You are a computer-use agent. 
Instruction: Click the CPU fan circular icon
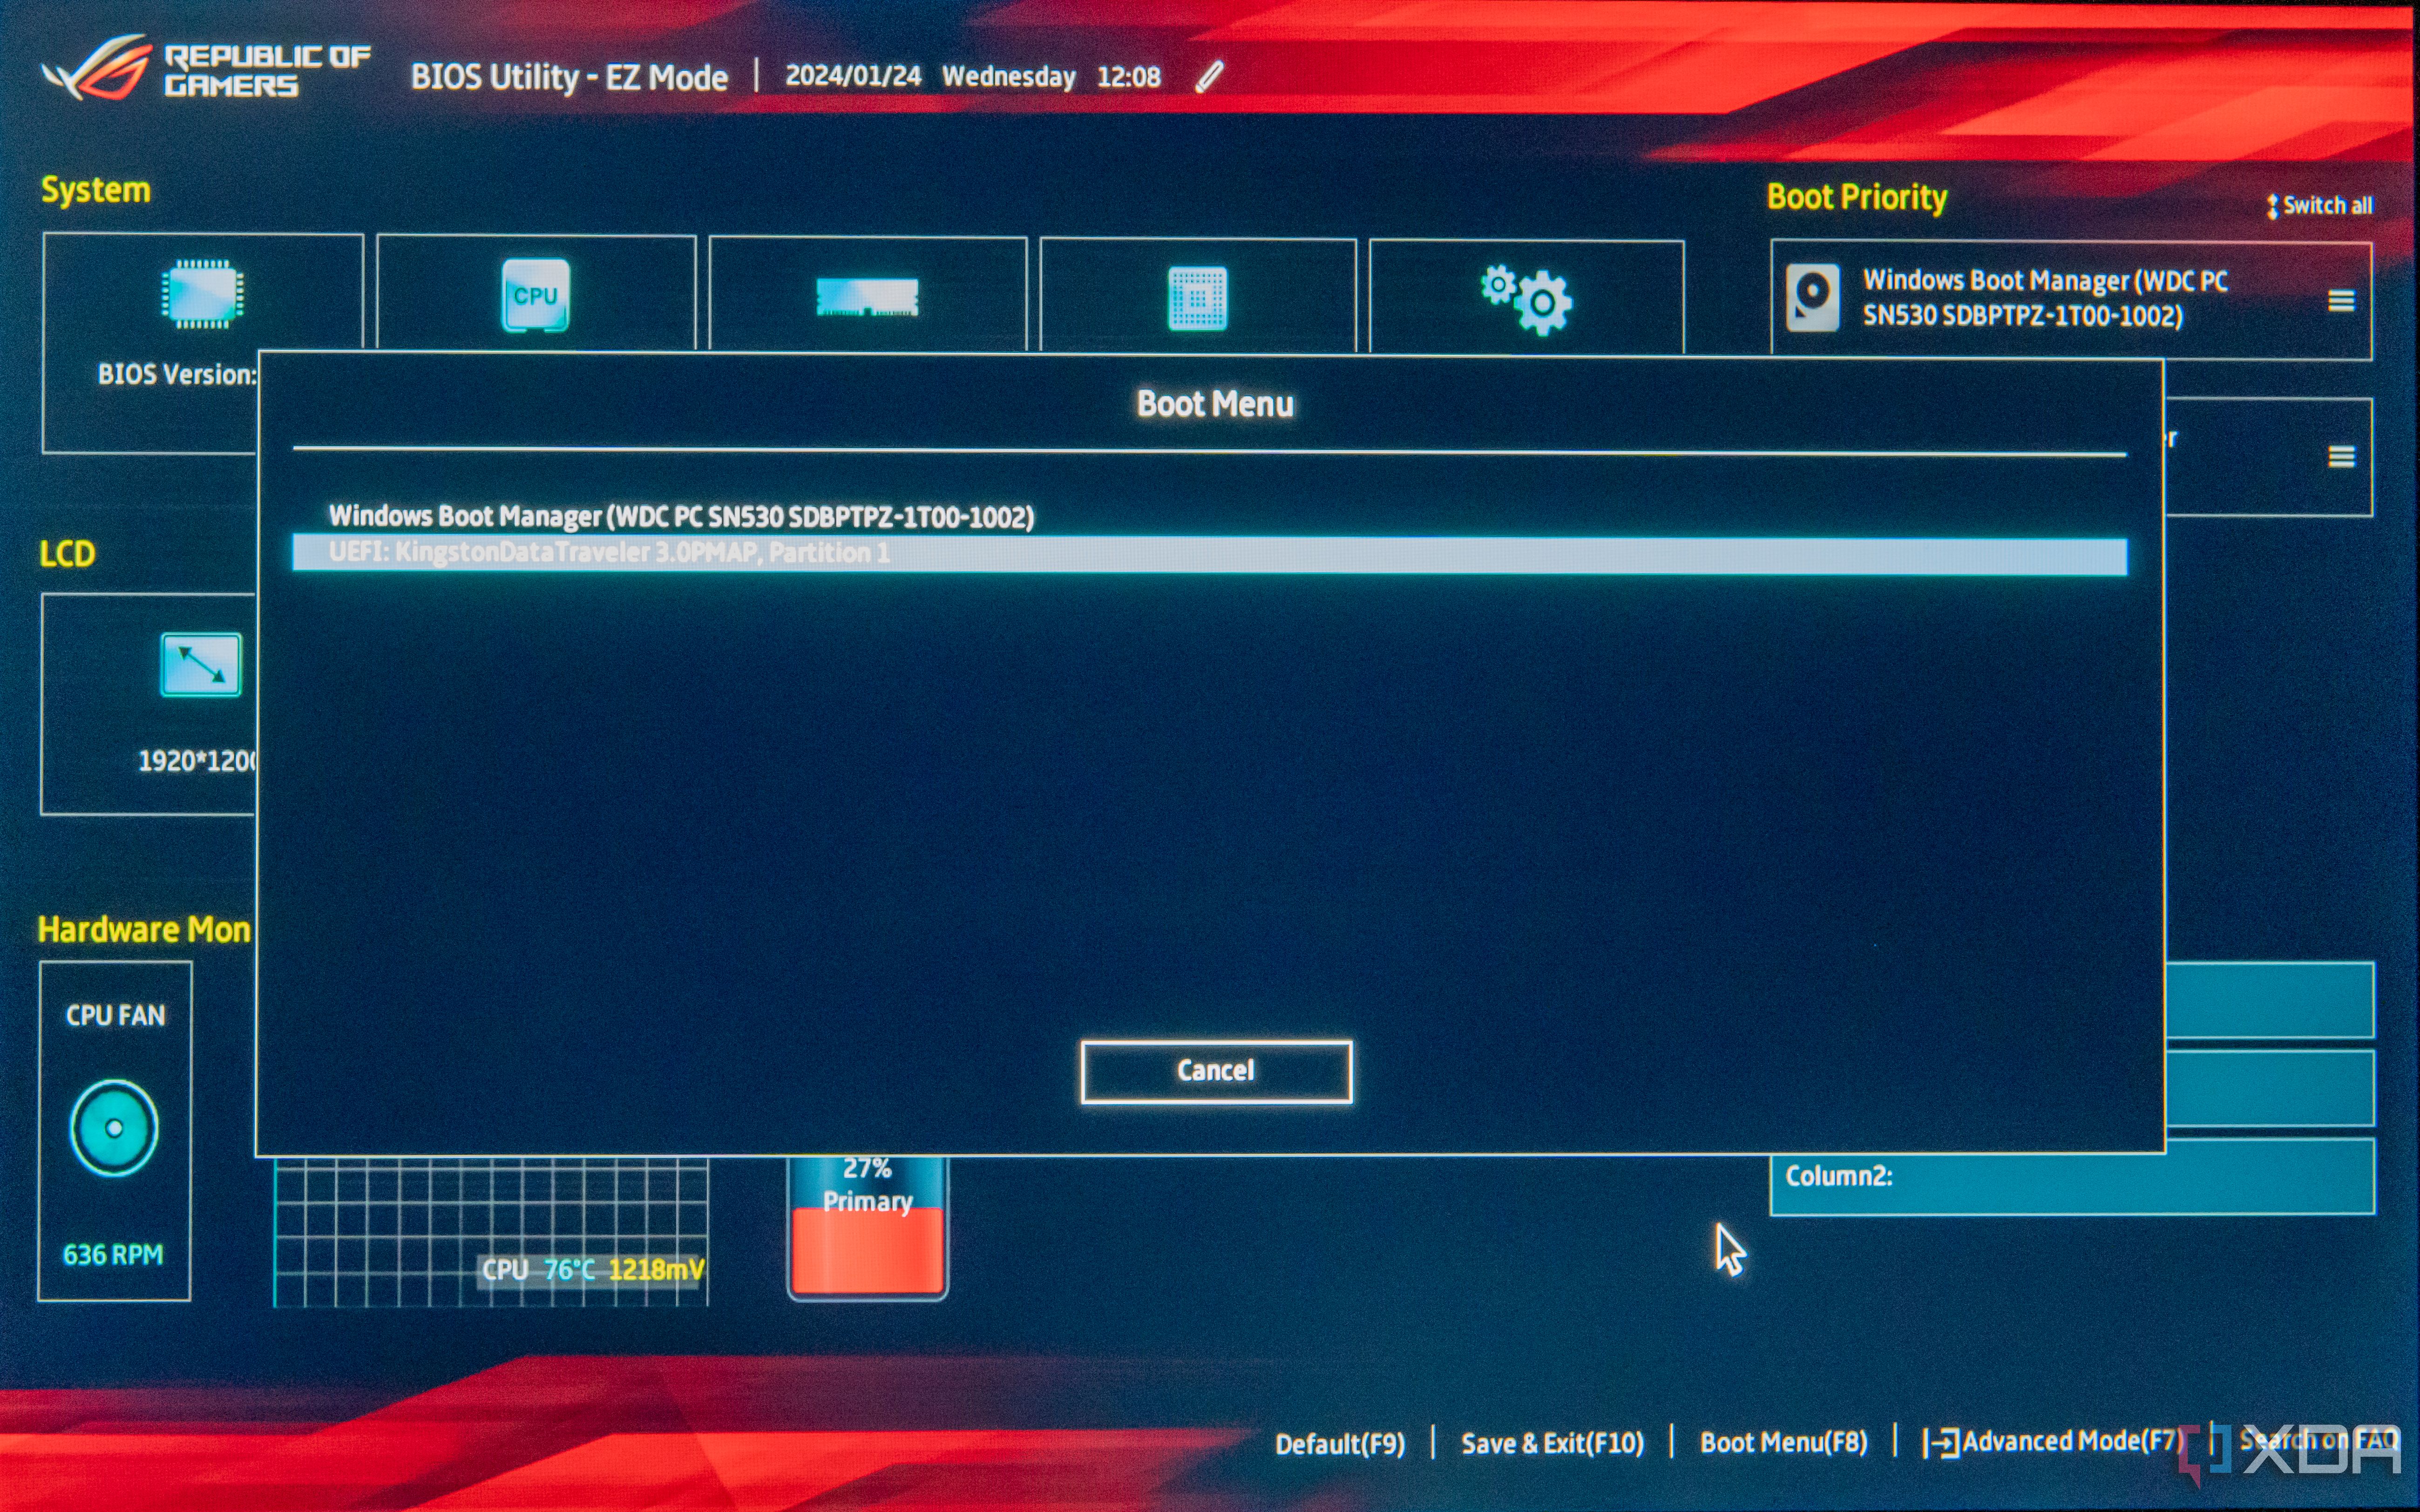pyautogui.click(x=114, y=1128)
